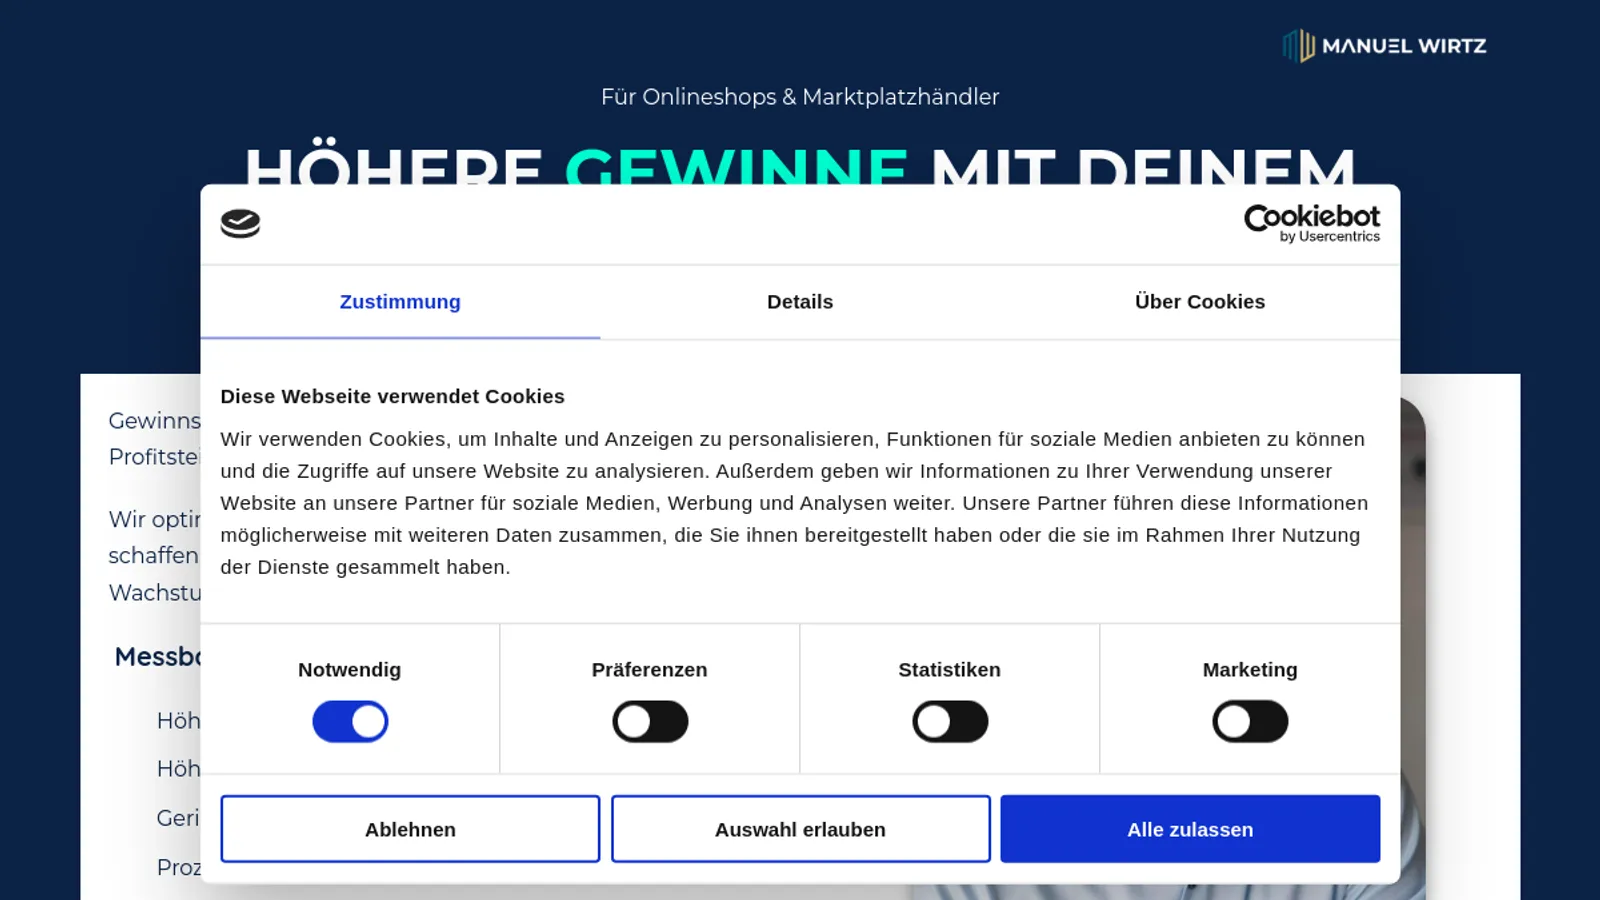Image resolution: width=1600 pixels, height=900 pixels.
Task: Enable the Statistiken cookies switch
Action: (x=950, y=721)
